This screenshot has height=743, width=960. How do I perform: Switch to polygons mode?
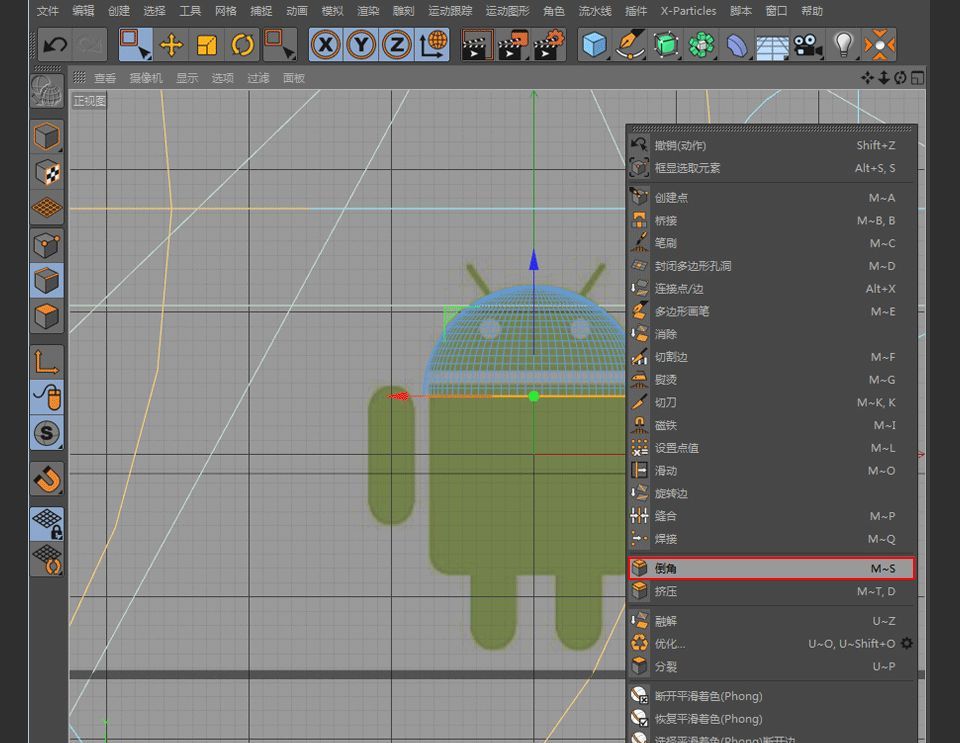47,316
